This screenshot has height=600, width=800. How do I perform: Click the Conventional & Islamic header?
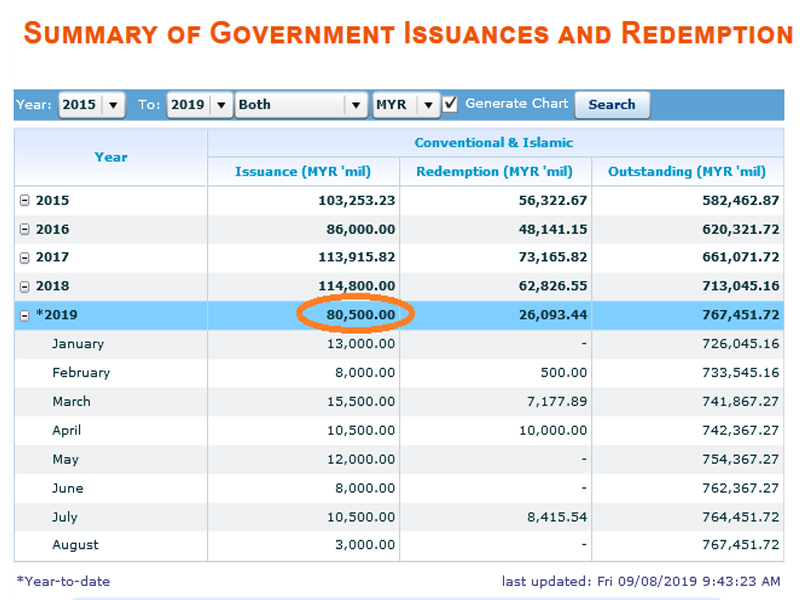[494, 143]
